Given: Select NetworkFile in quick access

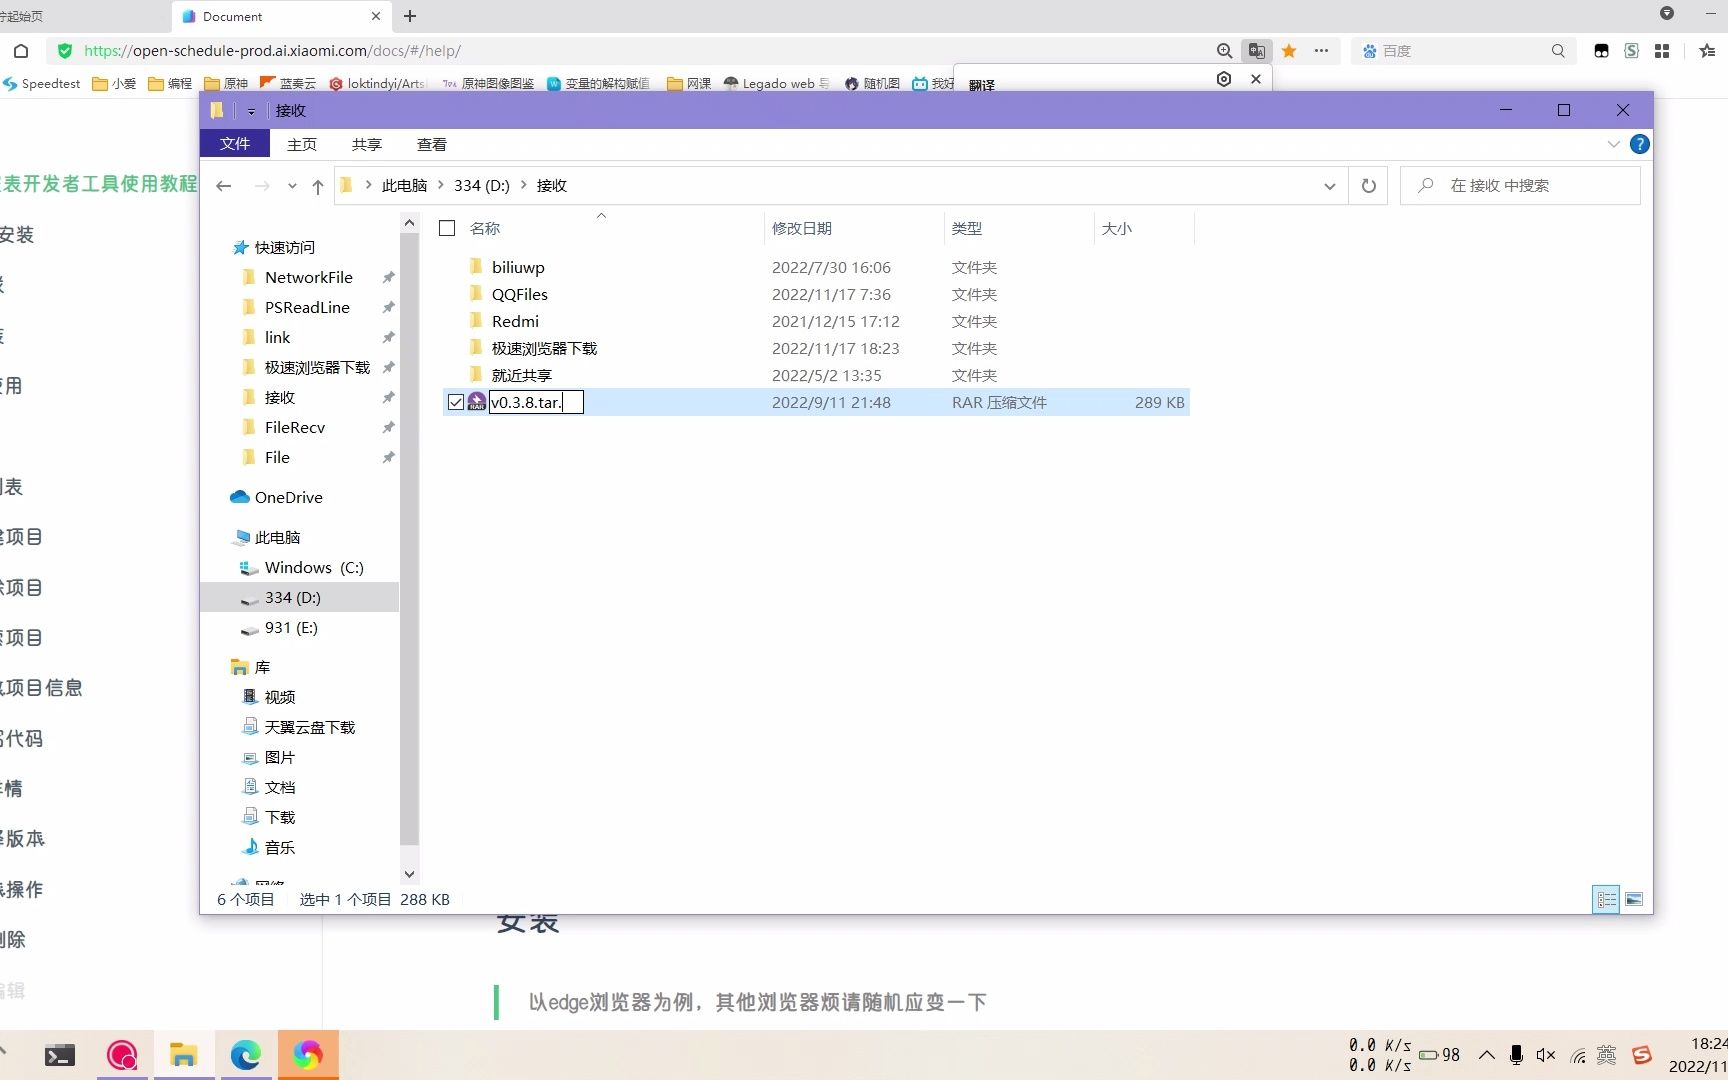Looking at the screenshot, I should coord(308,277).
